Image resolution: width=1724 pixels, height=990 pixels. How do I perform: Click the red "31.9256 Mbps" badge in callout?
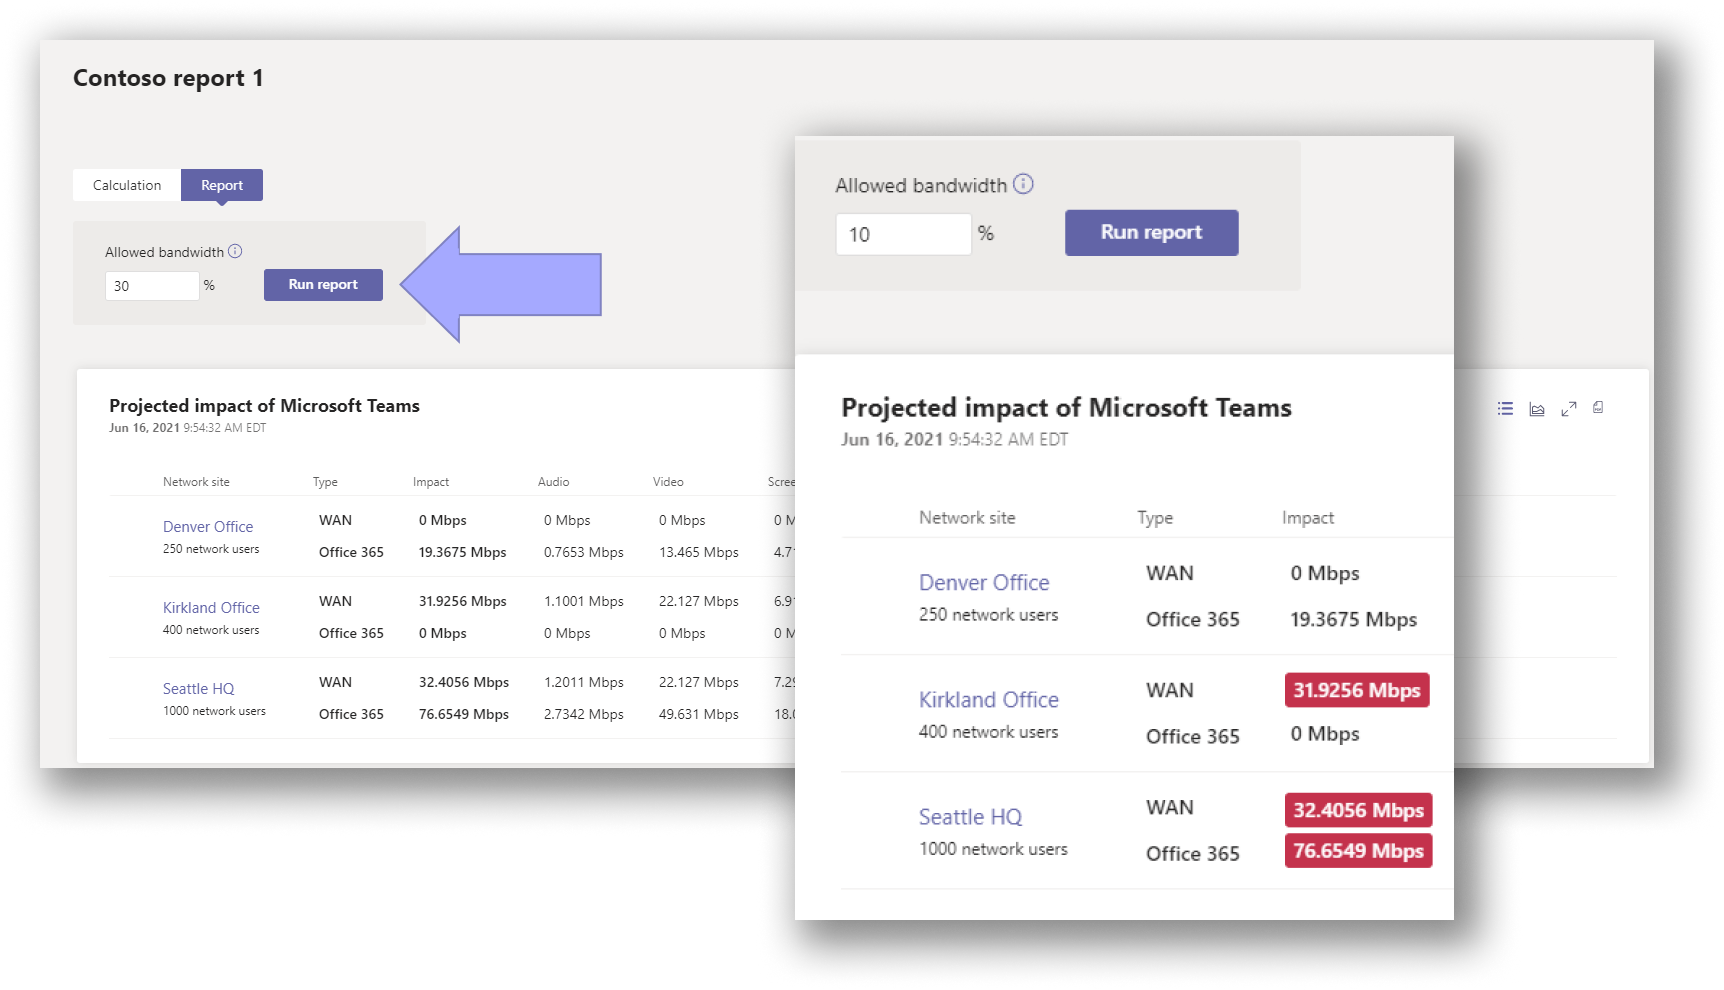click(1357, 690)
